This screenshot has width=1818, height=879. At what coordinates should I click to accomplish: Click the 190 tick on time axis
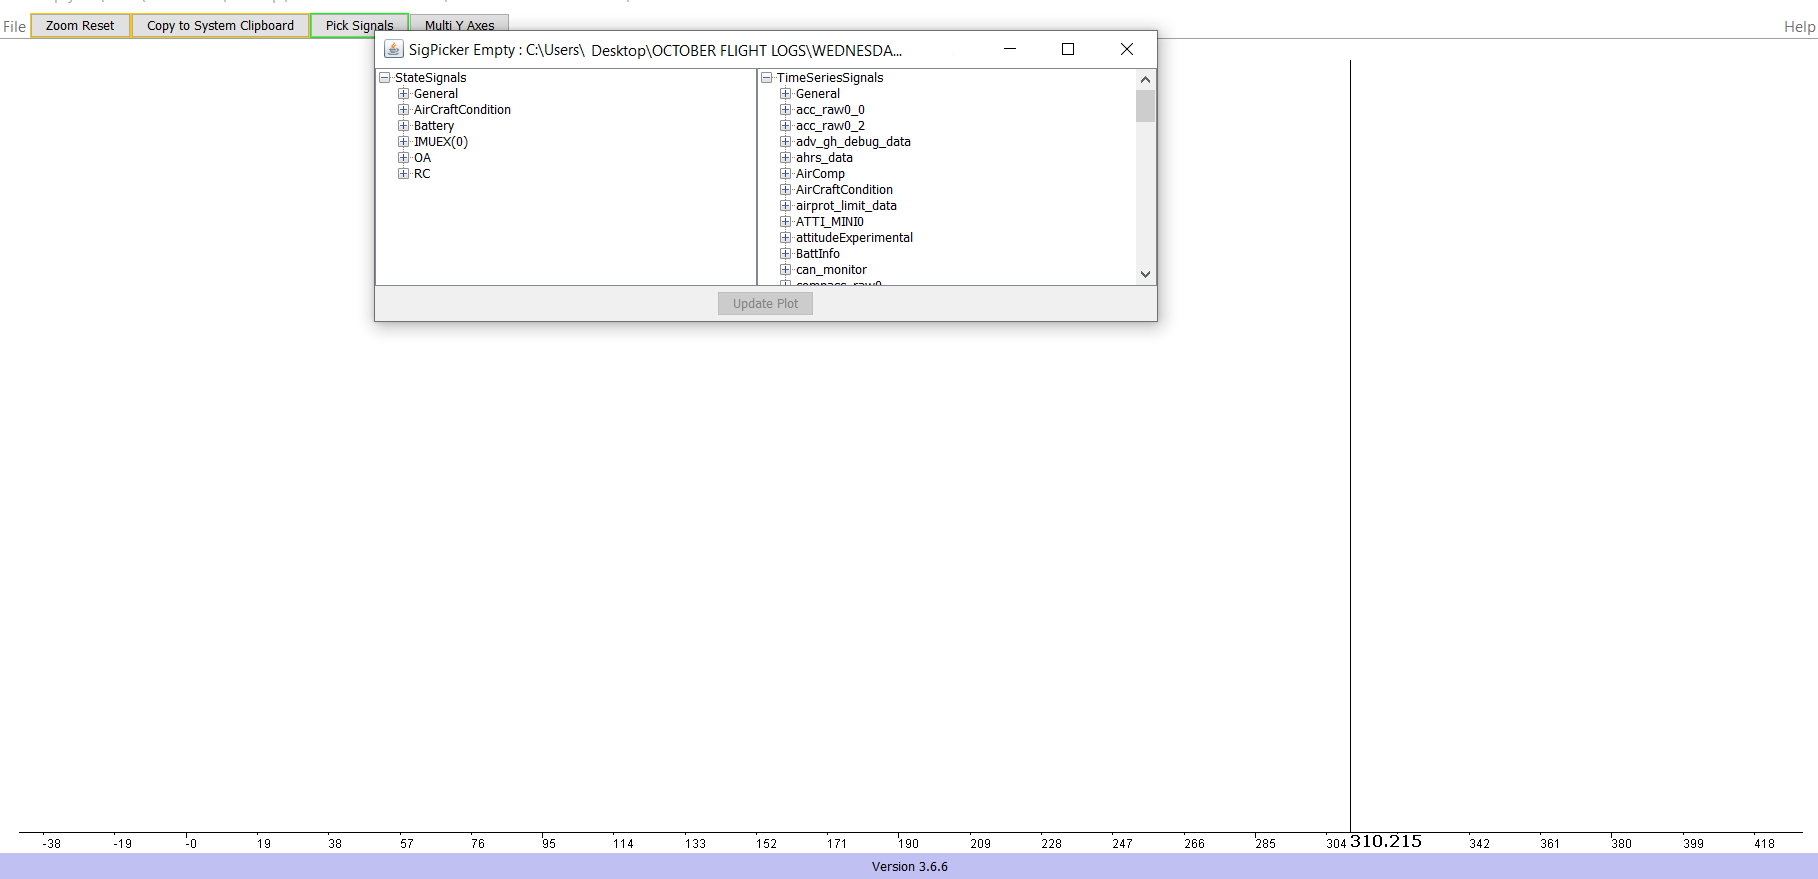pos(908,844)
